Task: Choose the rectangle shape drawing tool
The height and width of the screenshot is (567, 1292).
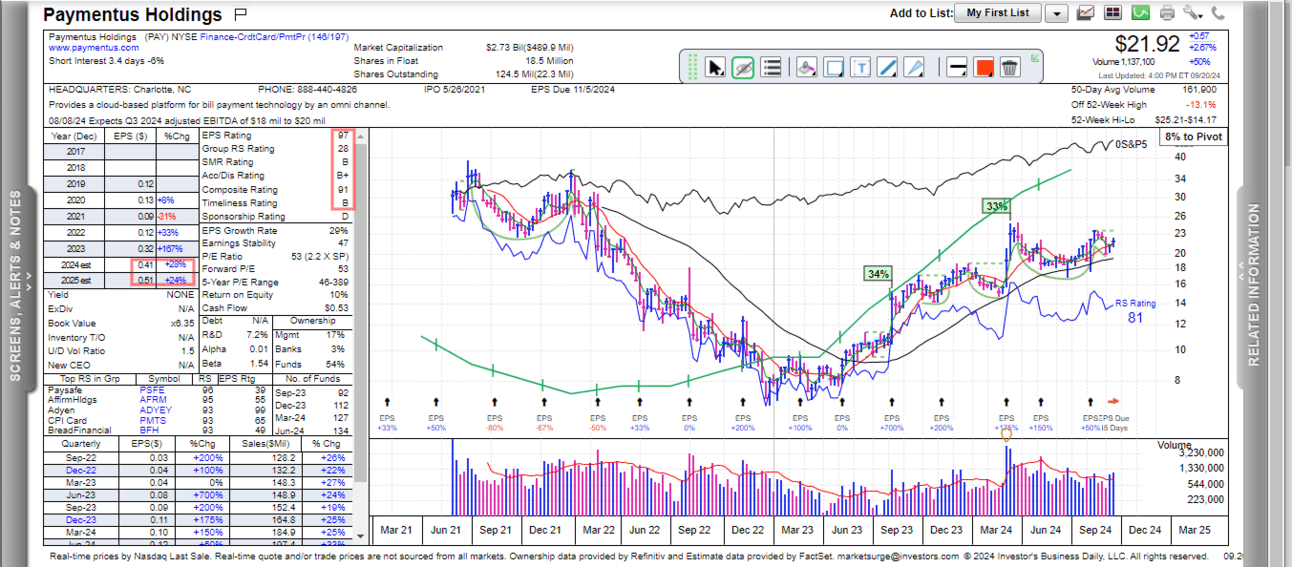Action: 834,67
